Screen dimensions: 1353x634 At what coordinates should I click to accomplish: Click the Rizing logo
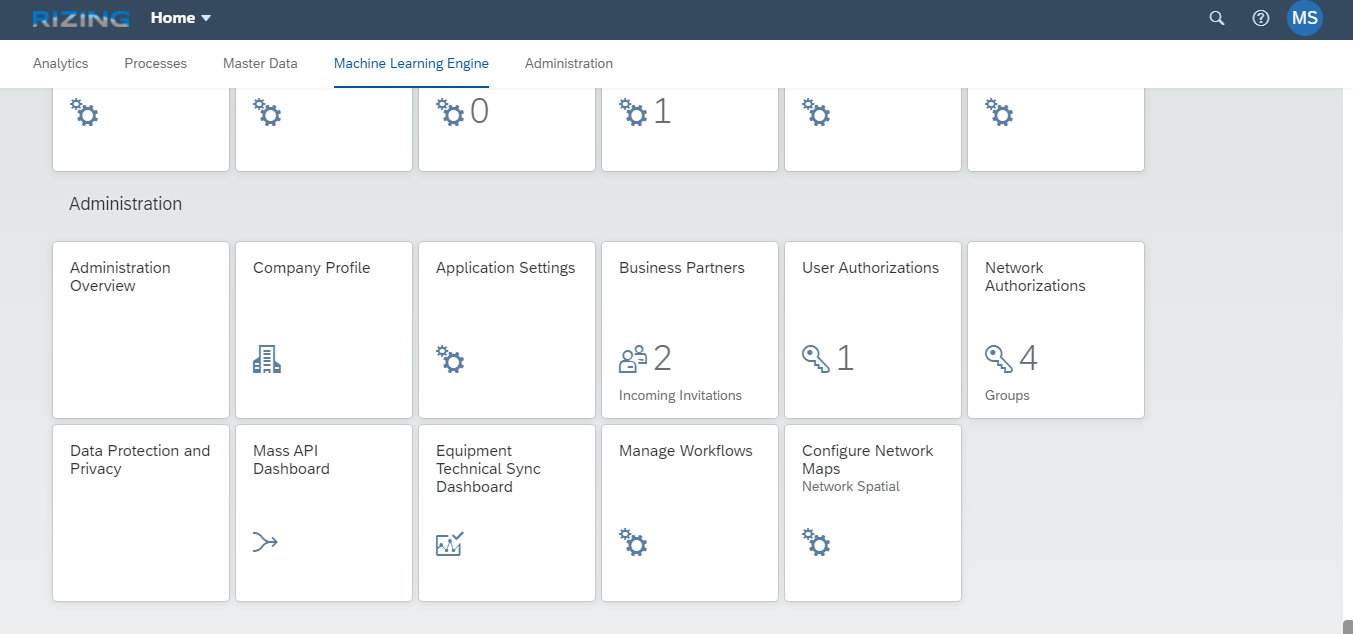(81, 18)
